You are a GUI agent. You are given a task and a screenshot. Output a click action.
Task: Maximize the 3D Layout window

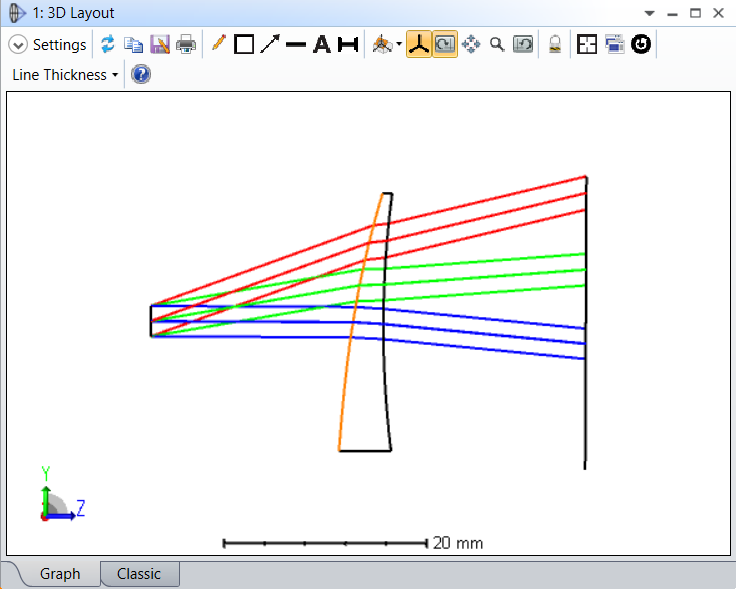695,13
